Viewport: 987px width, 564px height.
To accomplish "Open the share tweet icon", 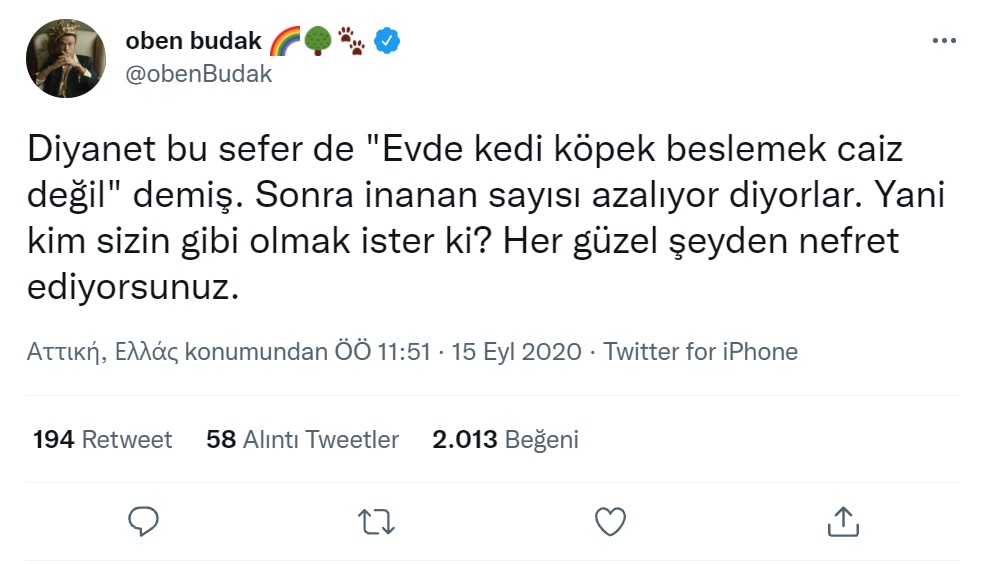I will [x=842, y=520].
